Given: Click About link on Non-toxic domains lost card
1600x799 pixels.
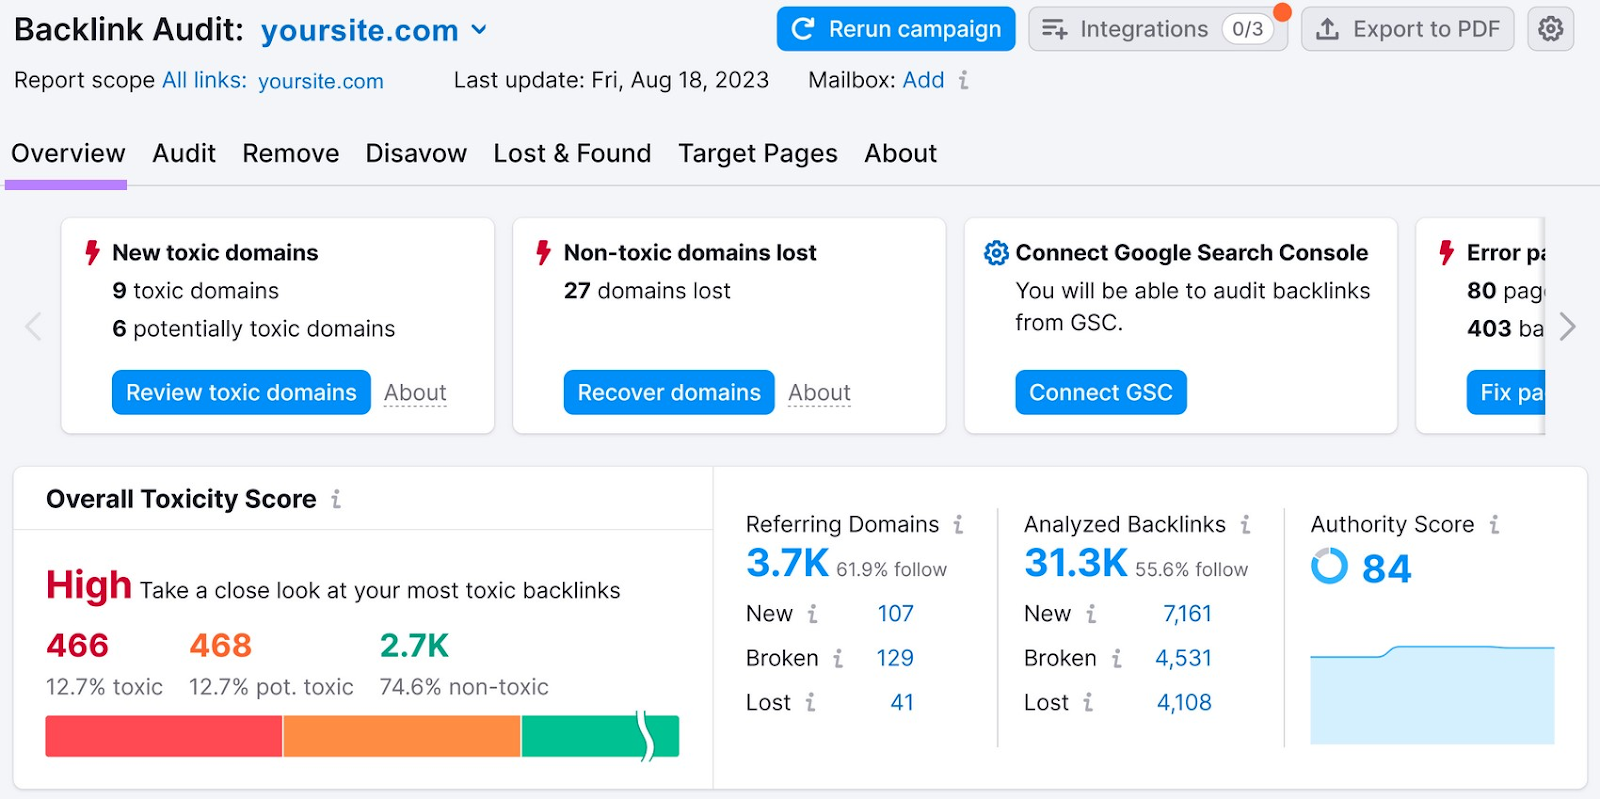Looking at the screenshot, I should pos(819,393).
